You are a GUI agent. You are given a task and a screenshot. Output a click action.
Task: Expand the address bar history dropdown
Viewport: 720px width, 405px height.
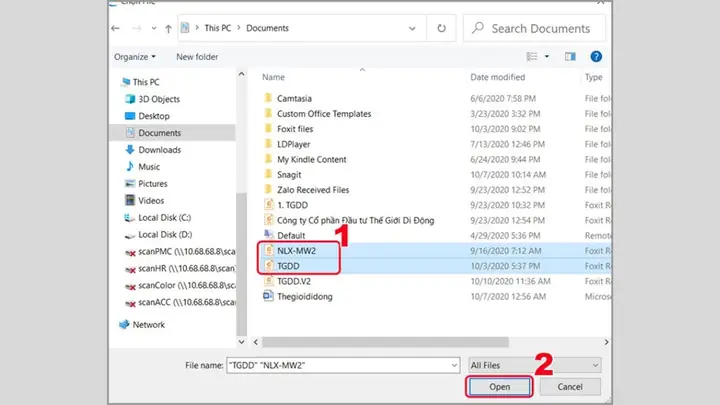pyautogui.click(x=412, y=28)
